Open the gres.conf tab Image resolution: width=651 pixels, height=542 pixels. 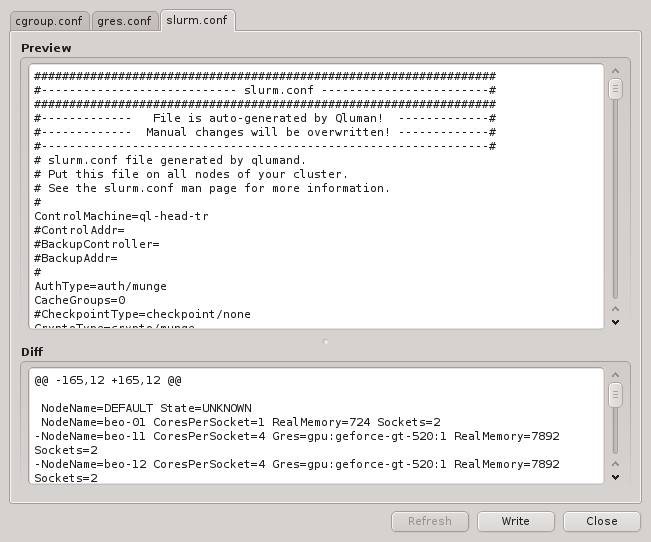(124, 20)
